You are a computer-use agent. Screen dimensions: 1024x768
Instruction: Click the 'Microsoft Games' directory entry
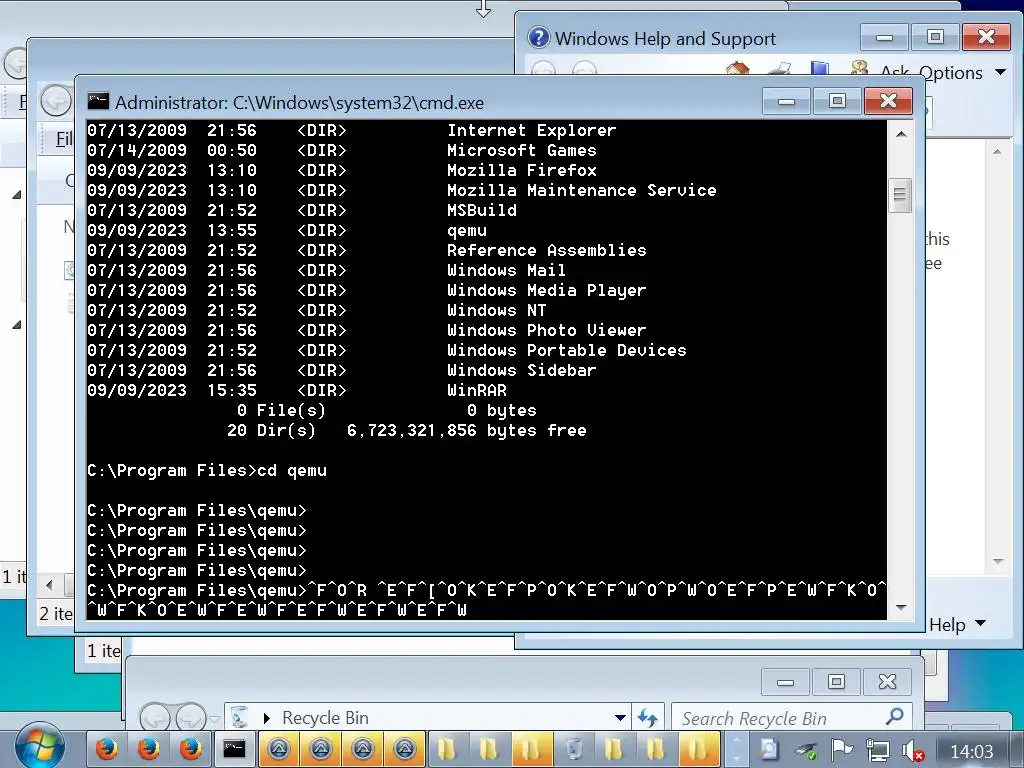click(521, 151)
